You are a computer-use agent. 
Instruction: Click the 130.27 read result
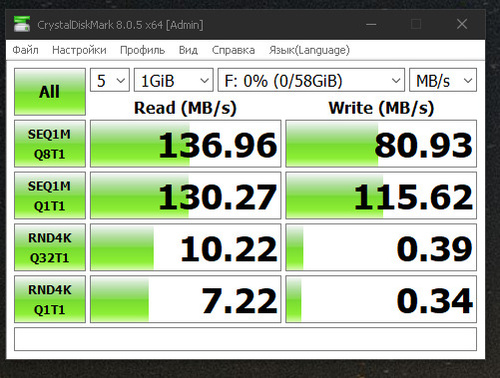point(186,195)
